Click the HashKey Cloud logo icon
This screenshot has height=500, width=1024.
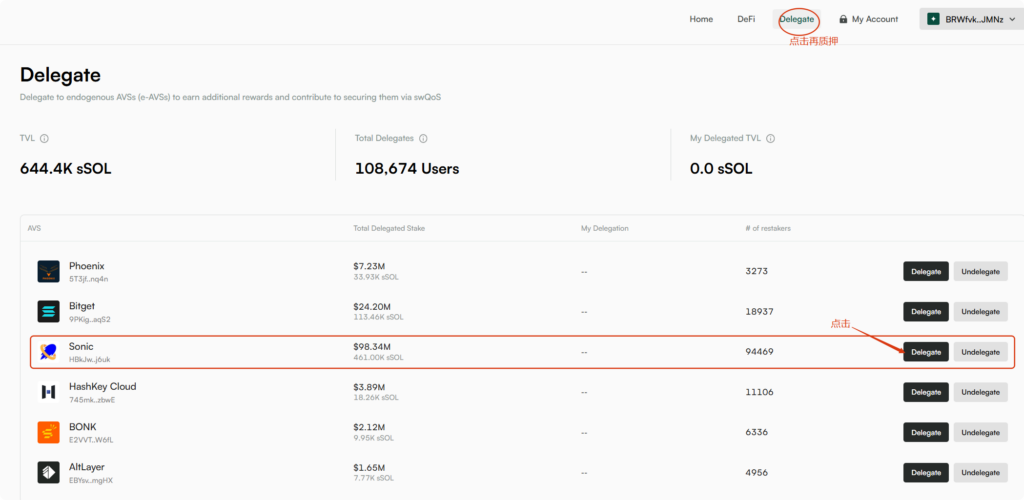[48, 392]
